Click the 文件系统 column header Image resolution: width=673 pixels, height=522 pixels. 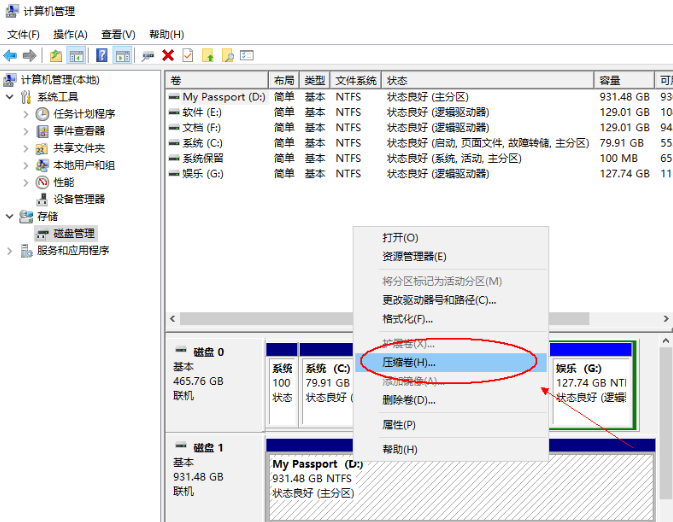pyautogui.click(x=355, y=80)
